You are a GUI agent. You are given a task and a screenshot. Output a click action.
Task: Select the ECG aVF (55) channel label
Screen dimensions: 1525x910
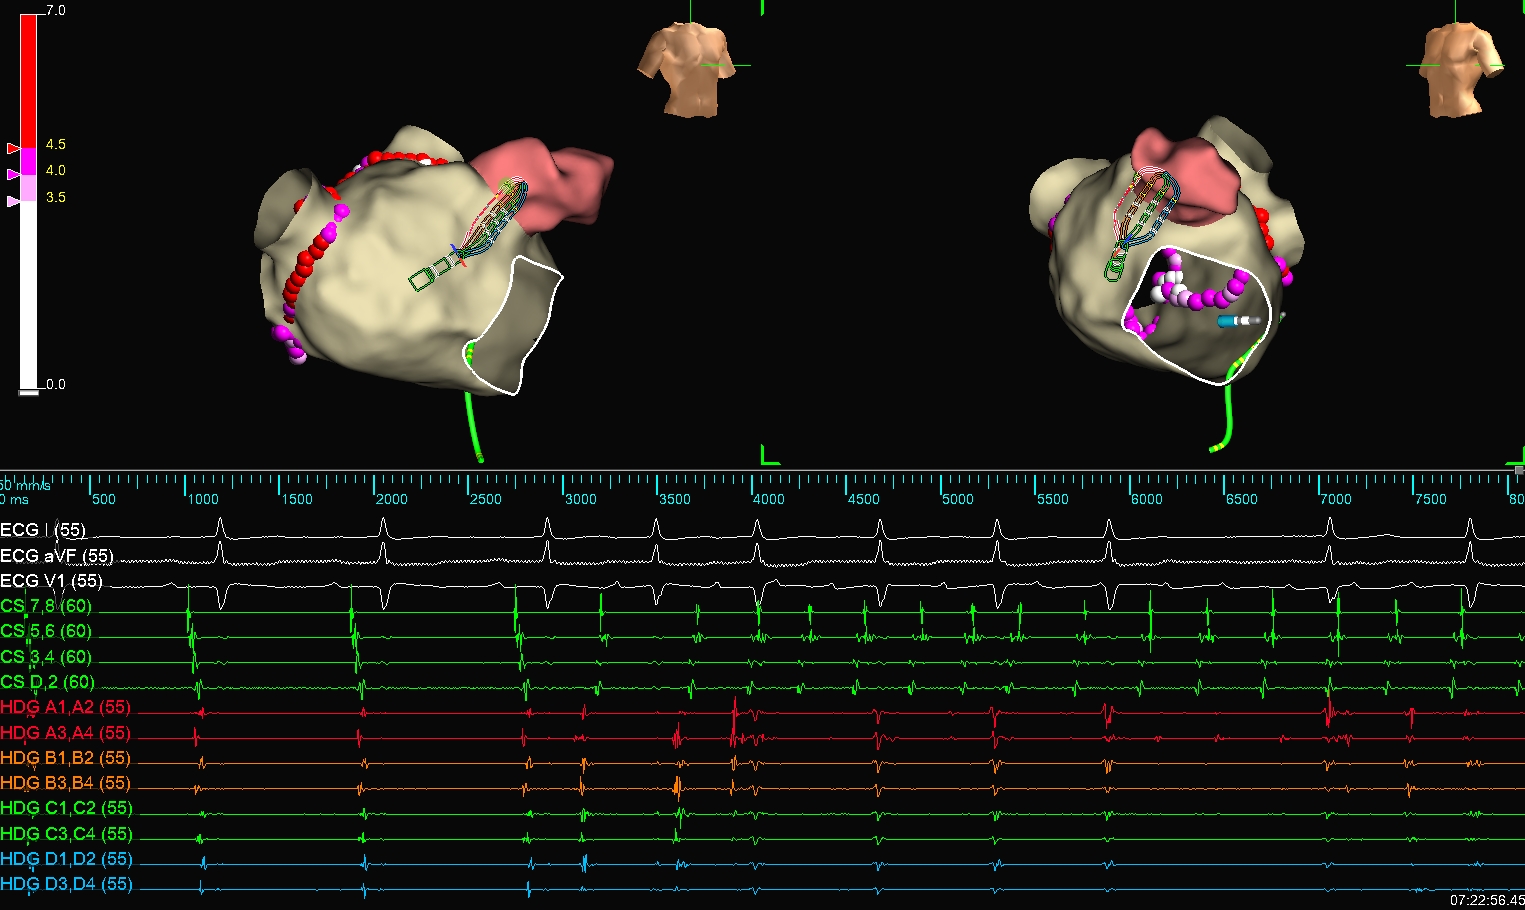57,555
